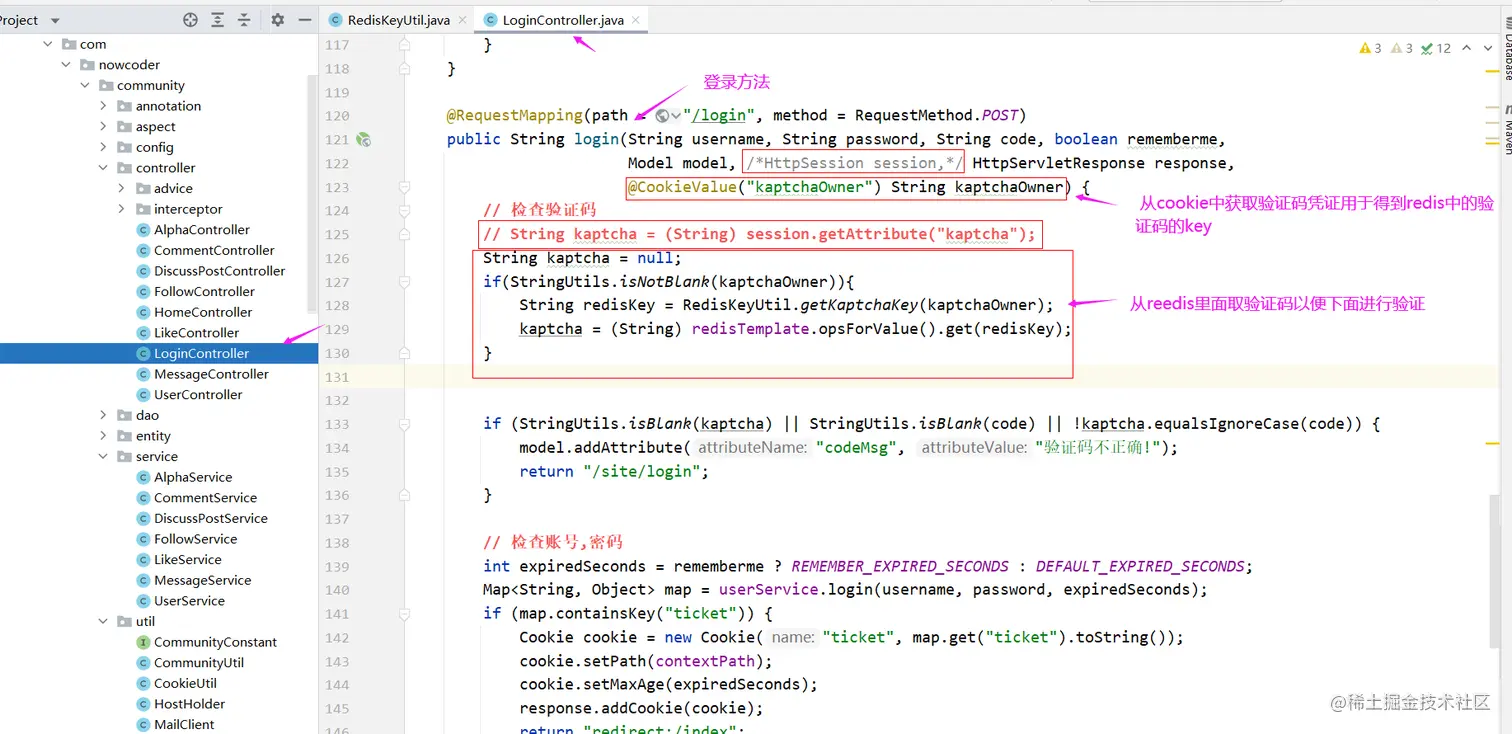Open Project panel settings gear
Screen dimensions: 1512x734
tap(277, 20)
